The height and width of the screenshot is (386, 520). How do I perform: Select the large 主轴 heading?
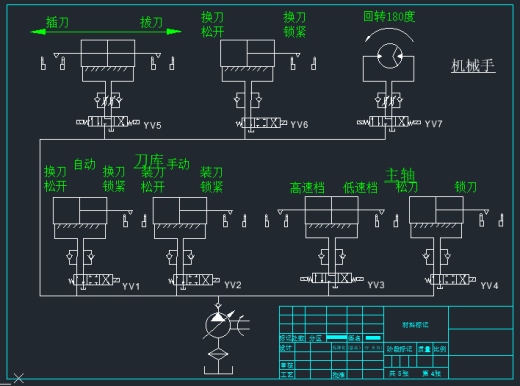coord(400,175)
